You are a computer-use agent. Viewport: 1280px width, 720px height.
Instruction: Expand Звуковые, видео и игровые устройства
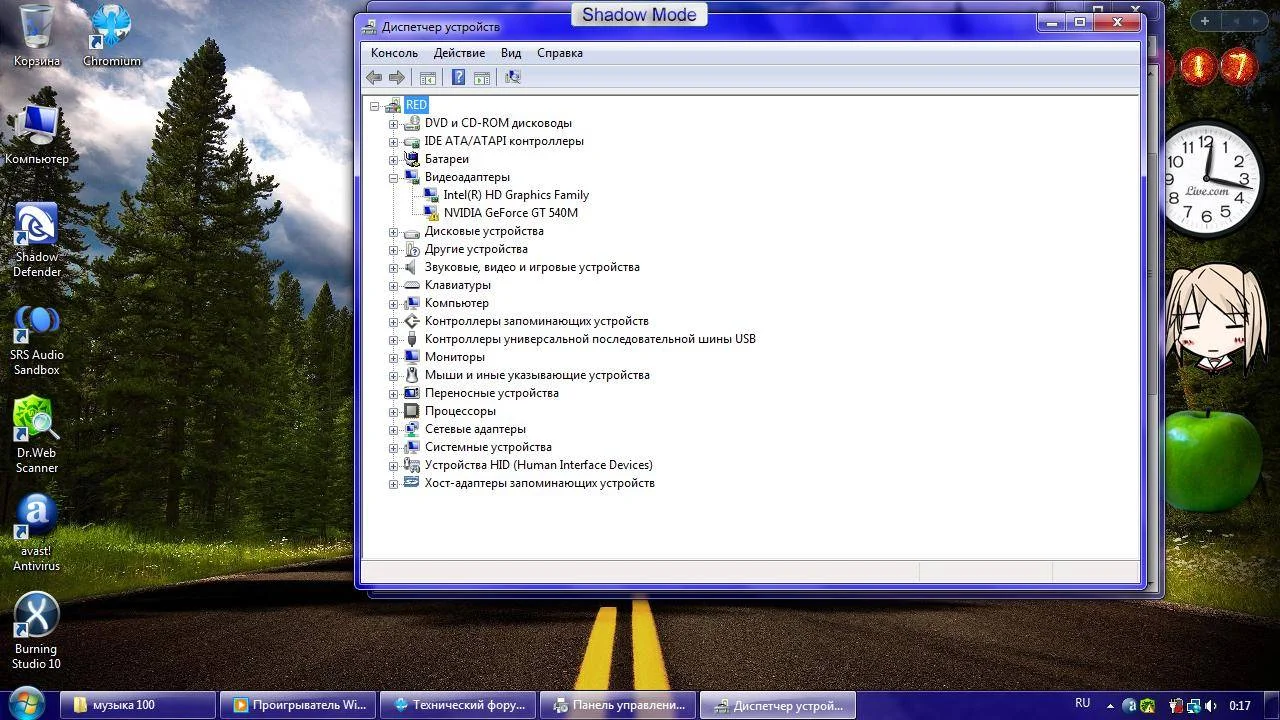pos(394,268)
